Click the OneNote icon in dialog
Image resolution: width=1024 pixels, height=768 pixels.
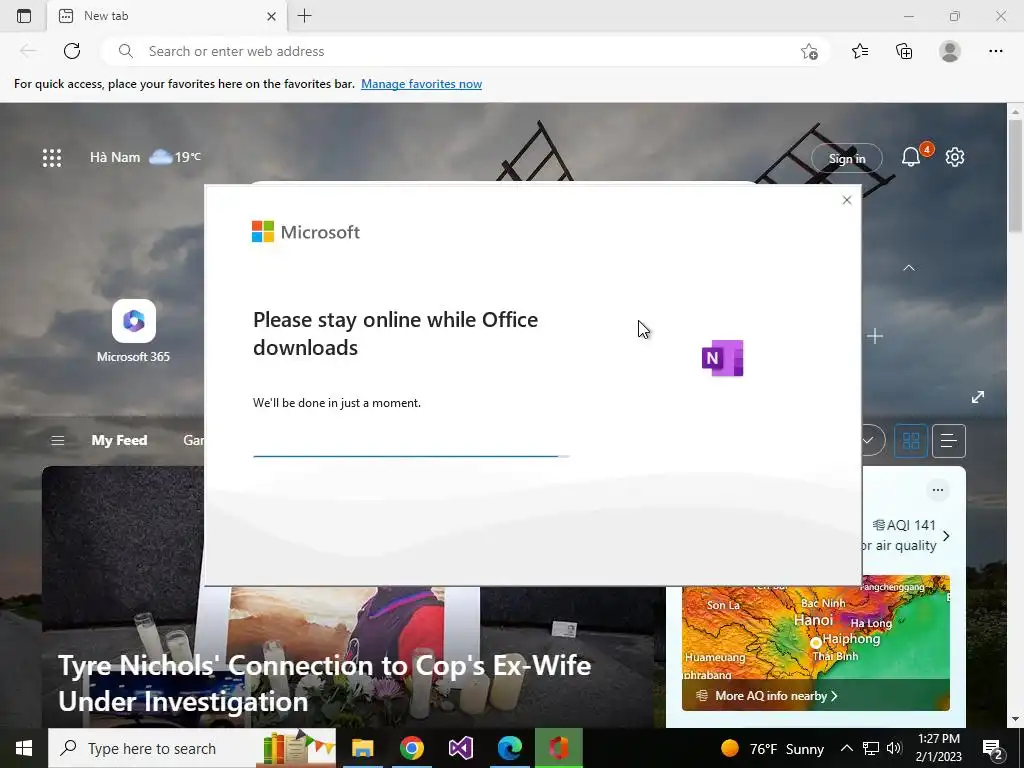point(722,358)
